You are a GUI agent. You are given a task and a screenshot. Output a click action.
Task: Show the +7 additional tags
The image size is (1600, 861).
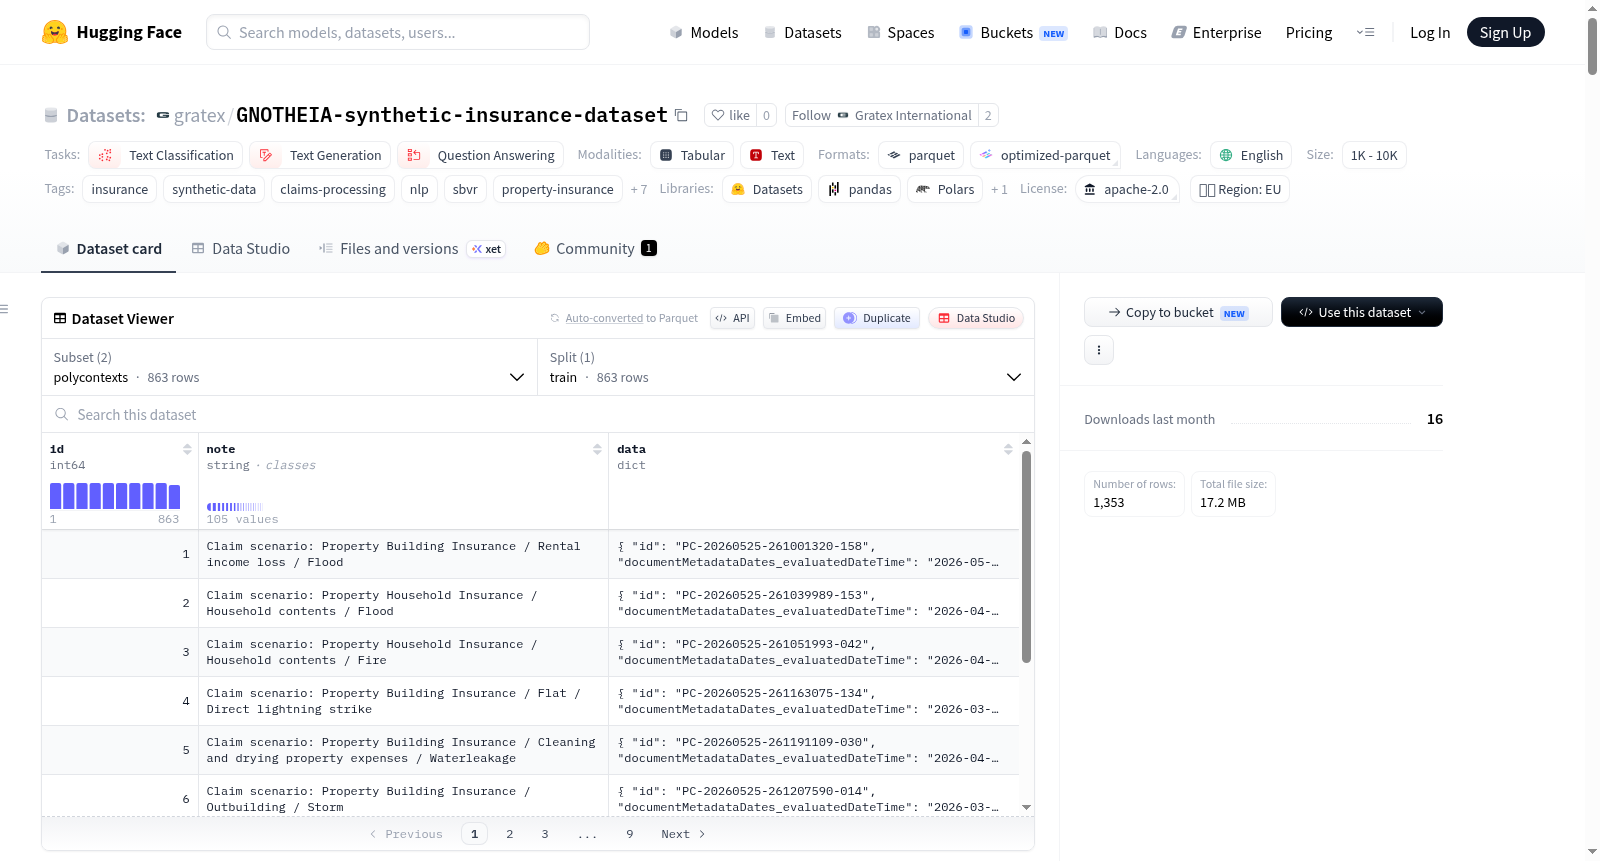pyautogui.click(x=639, y=189)
